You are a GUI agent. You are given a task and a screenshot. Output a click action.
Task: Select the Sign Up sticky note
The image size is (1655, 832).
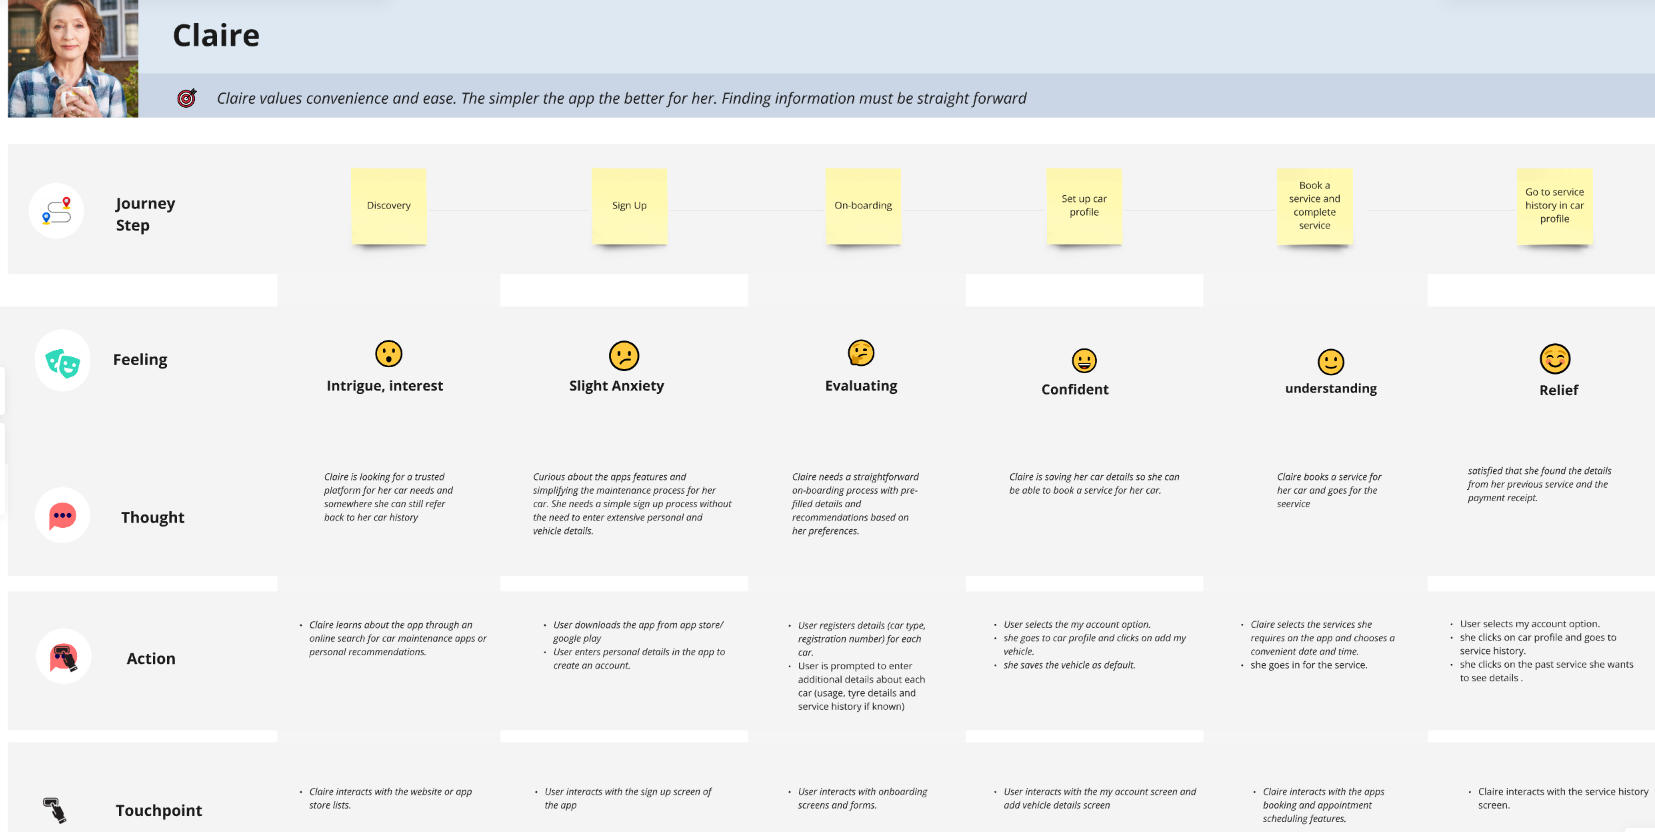[x=629, y=206]
